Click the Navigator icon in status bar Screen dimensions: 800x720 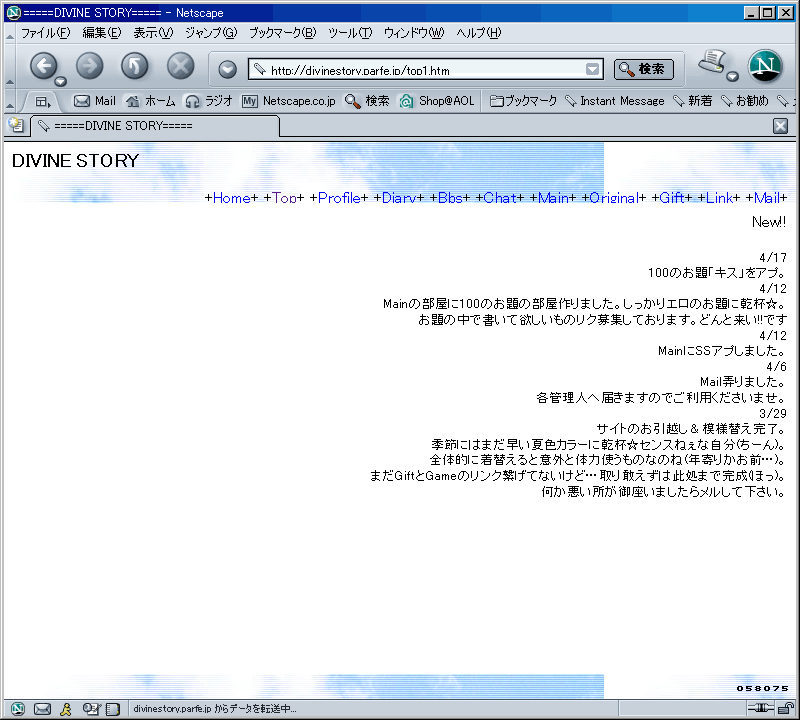pyautogui.click(x=17, y=709)
